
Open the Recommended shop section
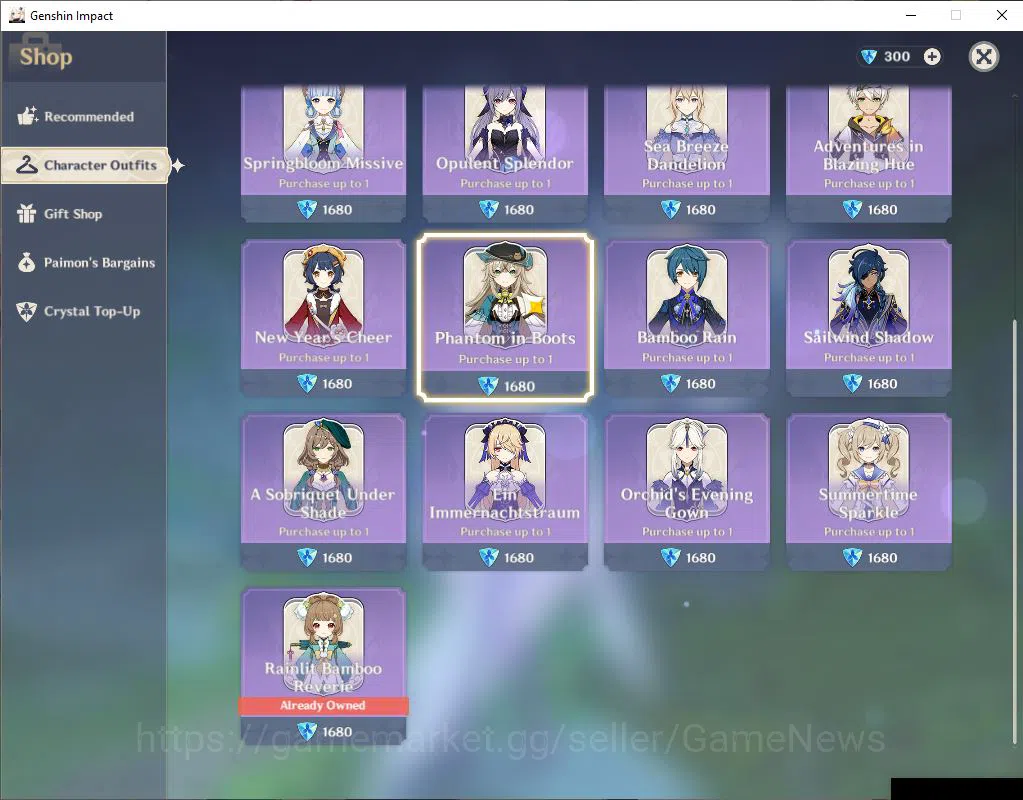coord(84,117)
